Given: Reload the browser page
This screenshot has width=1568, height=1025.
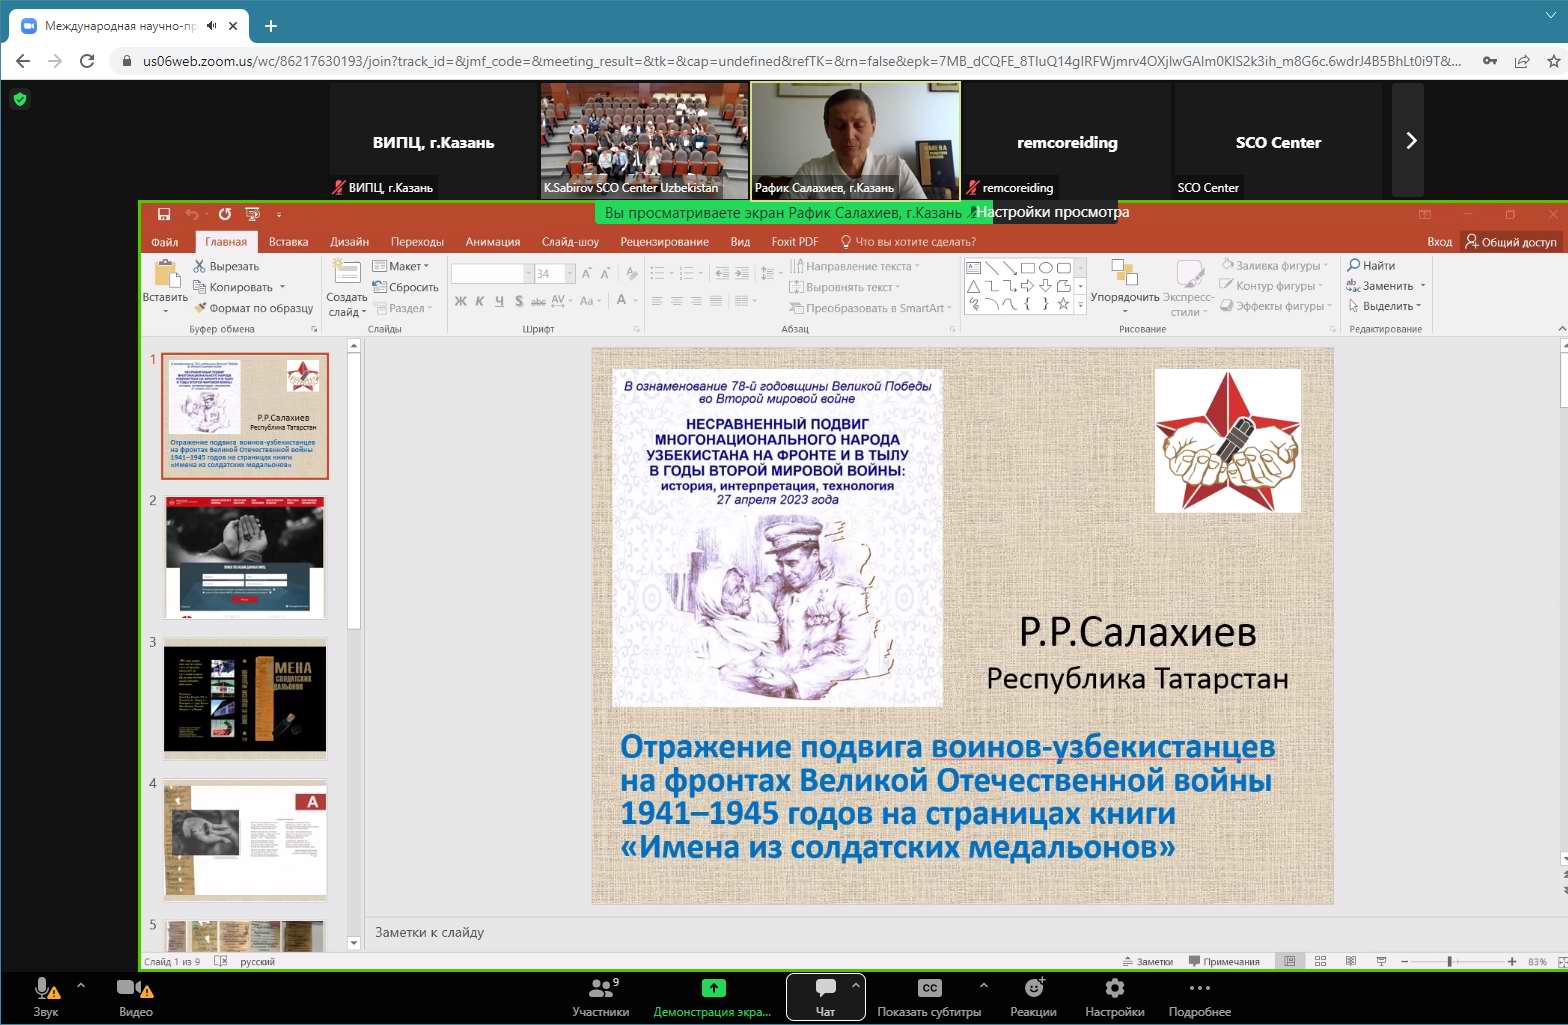Looking at the screenshot, I should [x=87, y=61].
